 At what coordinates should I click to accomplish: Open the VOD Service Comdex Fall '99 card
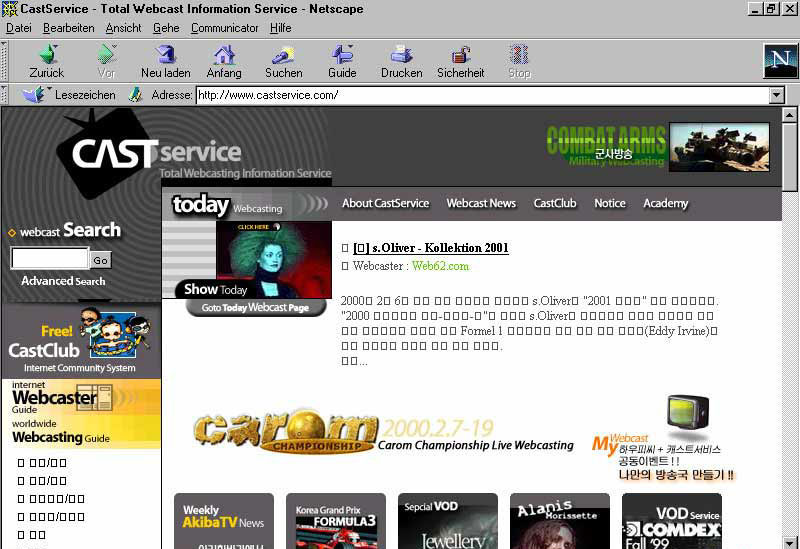tap(671, 521)
